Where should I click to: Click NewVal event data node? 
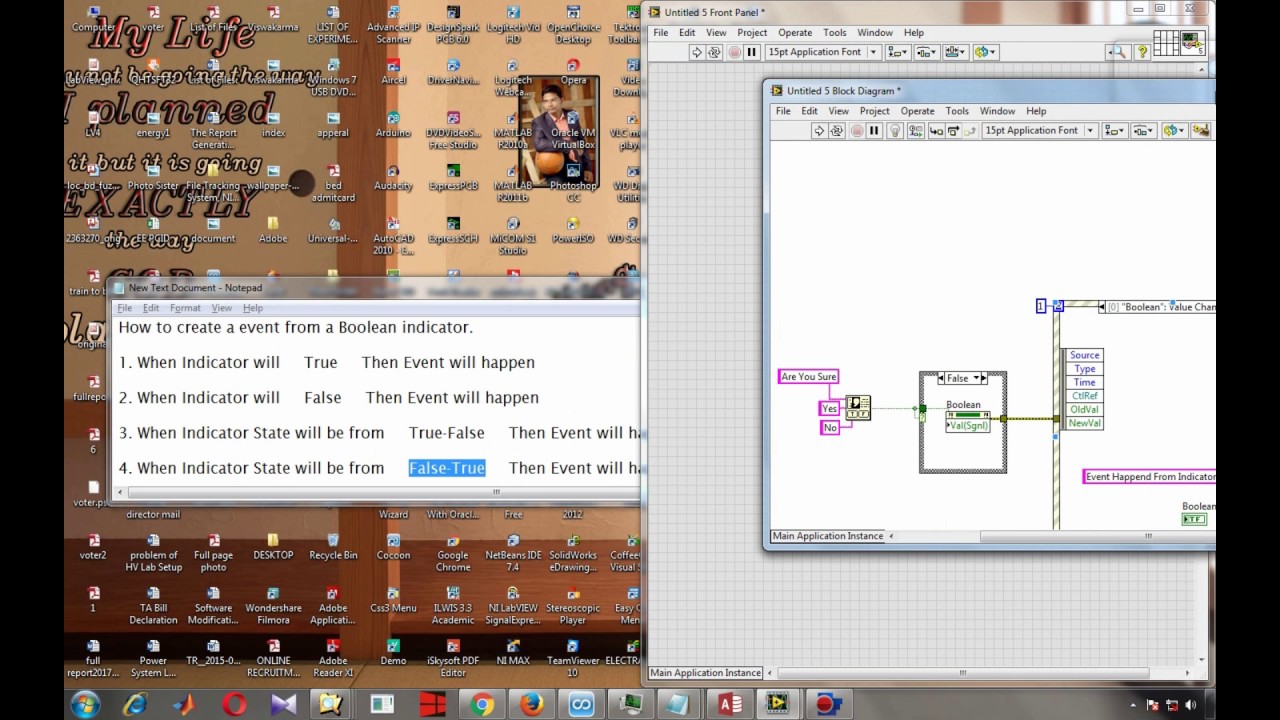1084,424
